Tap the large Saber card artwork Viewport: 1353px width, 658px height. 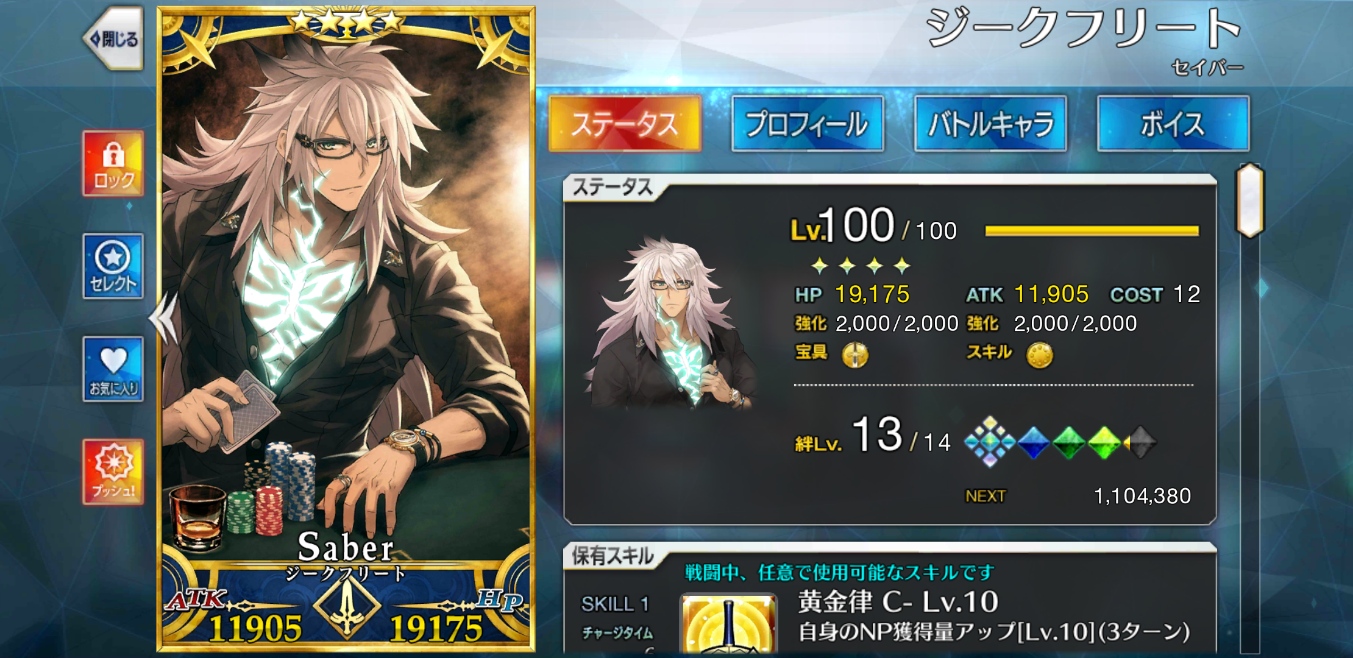click(346, 300)
